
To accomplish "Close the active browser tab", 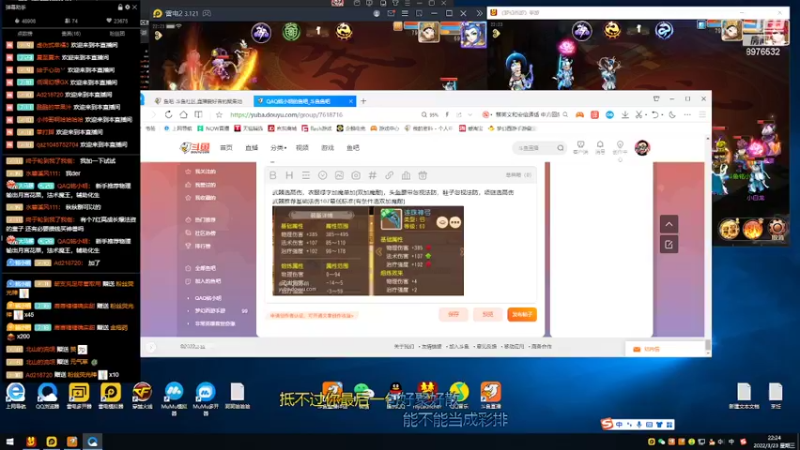I will point(351,101).
